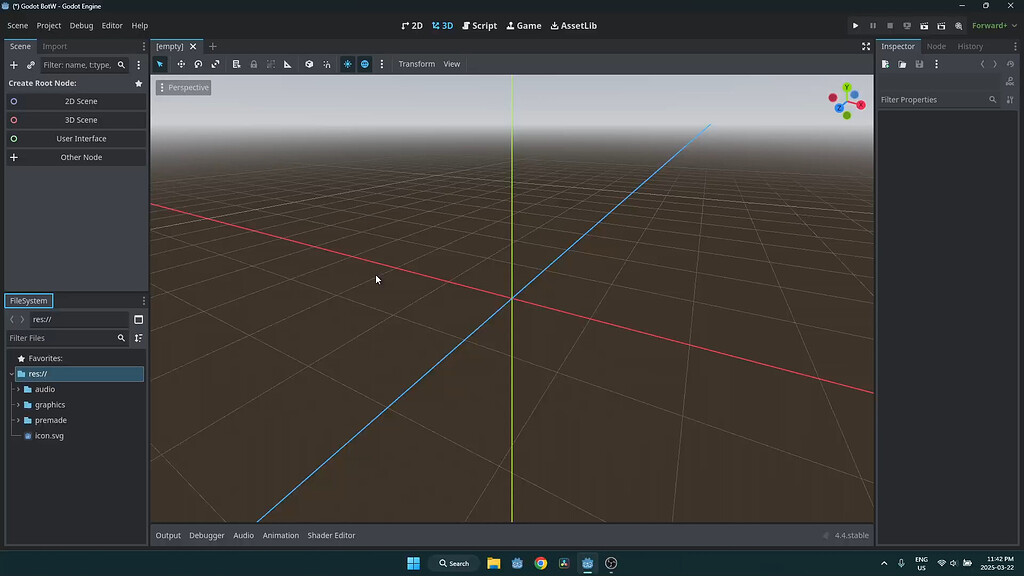
Task: Select icon.svg in FileSystem
Action: point(49,436)
